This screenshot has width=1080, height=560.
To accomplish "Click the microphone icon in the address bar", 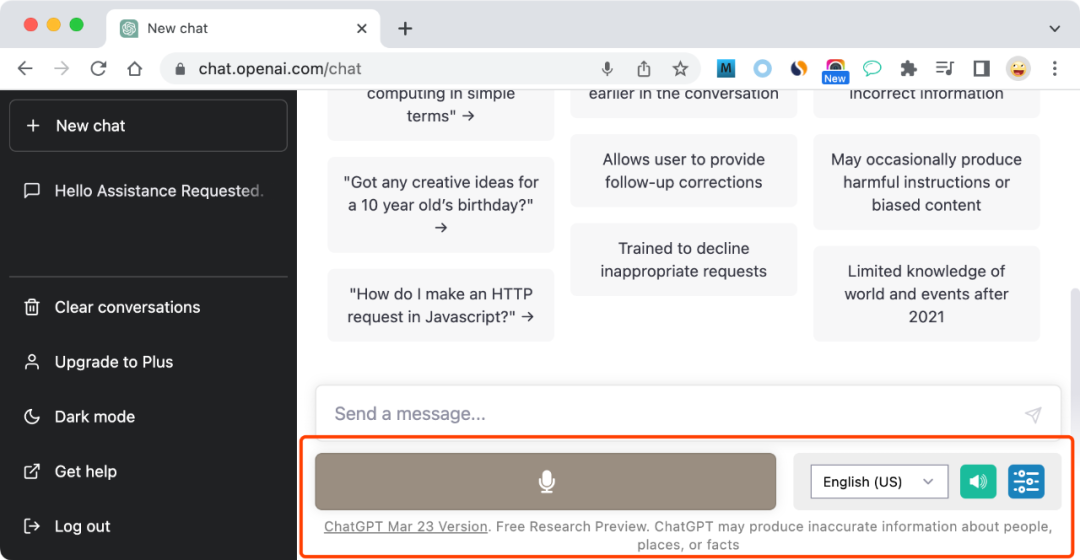I will coord(607,69).
